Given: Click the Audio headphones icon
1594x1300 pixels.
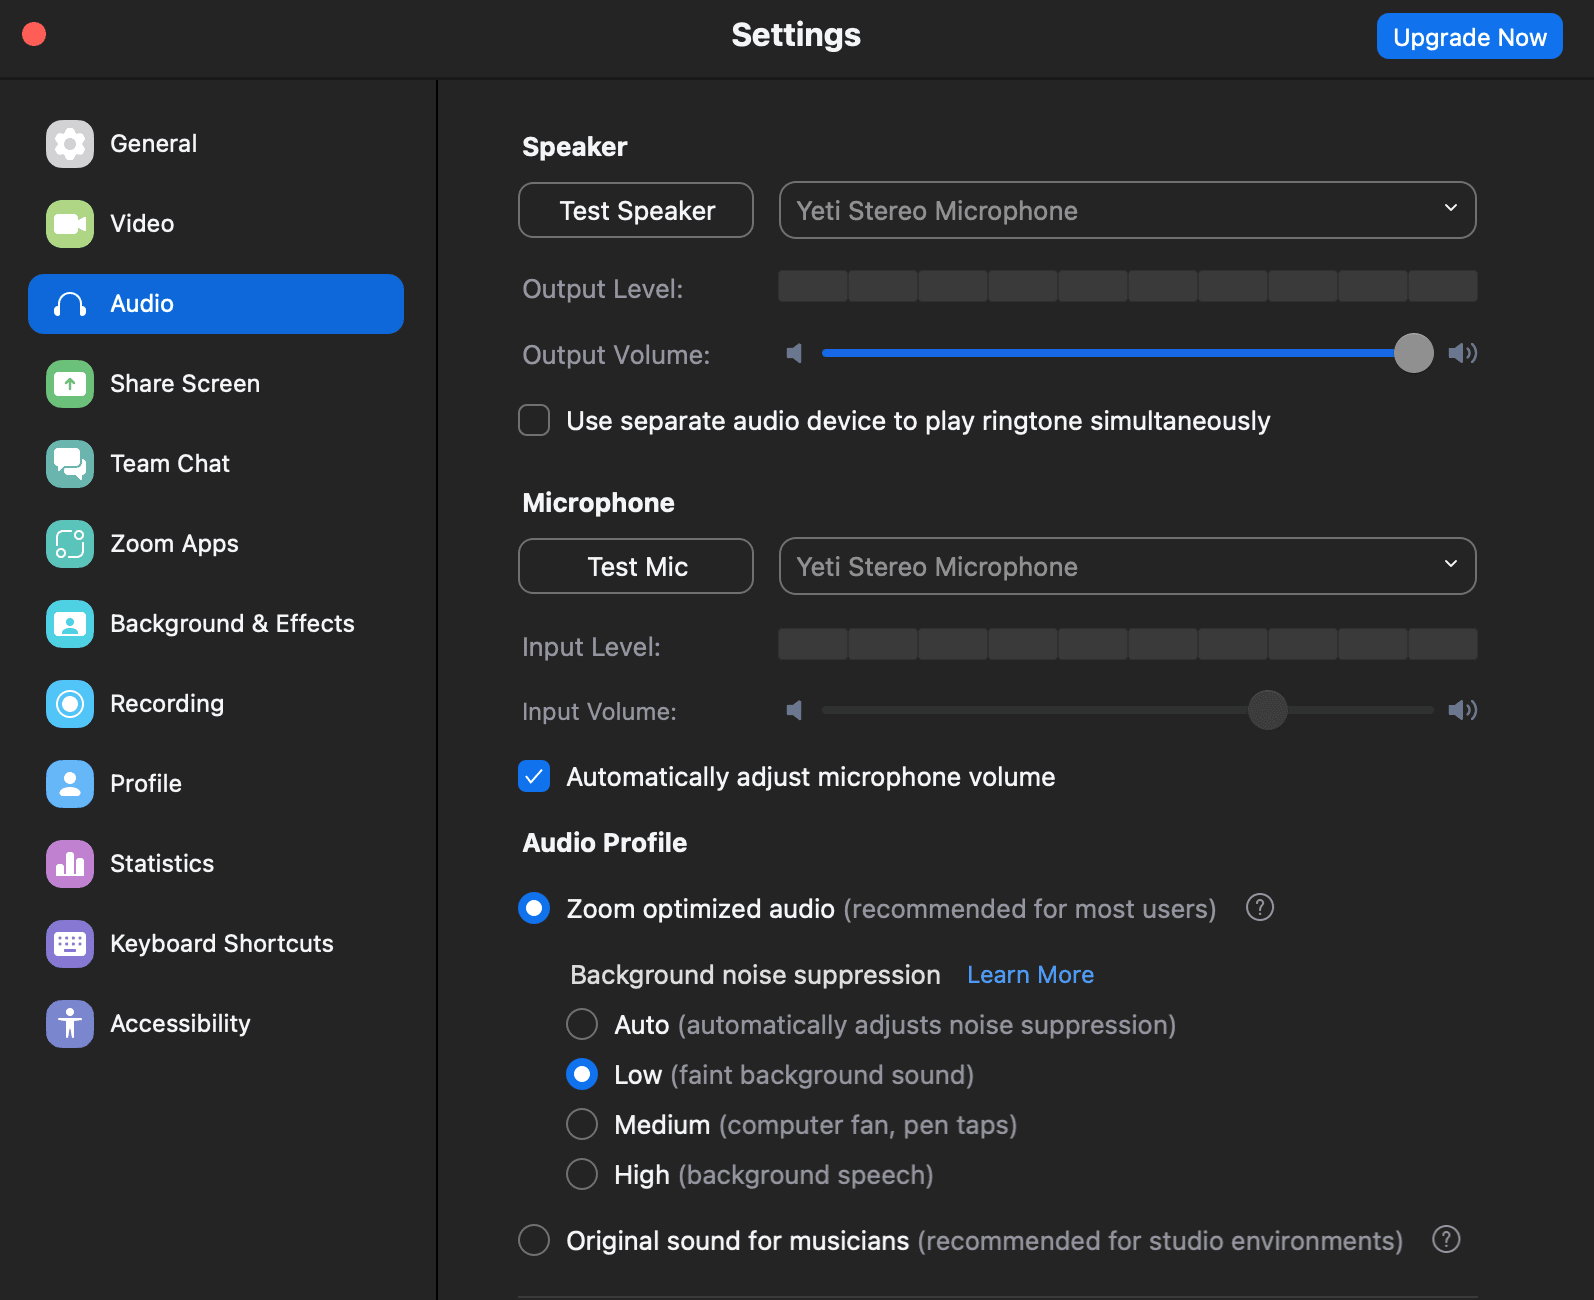Looking at the screenshot, I should point(70,304).
